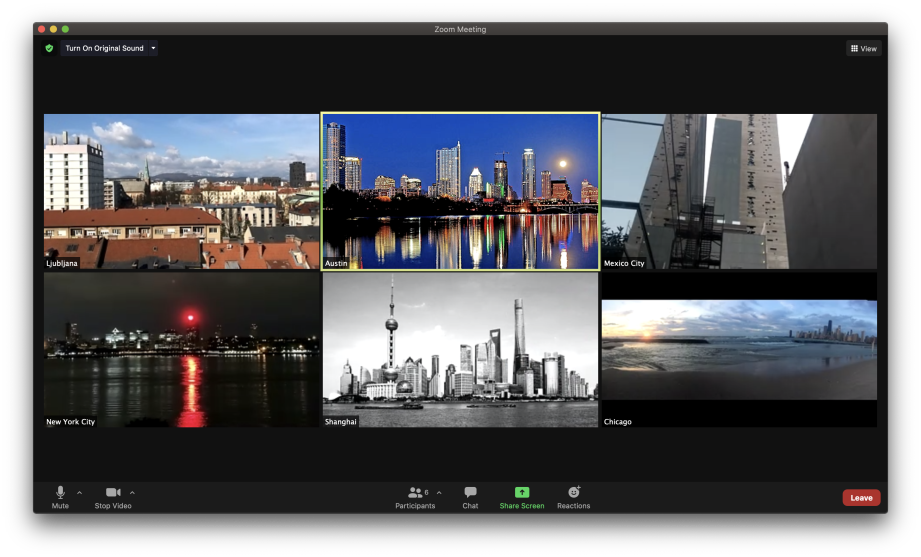Screen dimensions: 921x557
Task: Expand video options chevron beside Stop Video
Action: (x=132, y=492)
